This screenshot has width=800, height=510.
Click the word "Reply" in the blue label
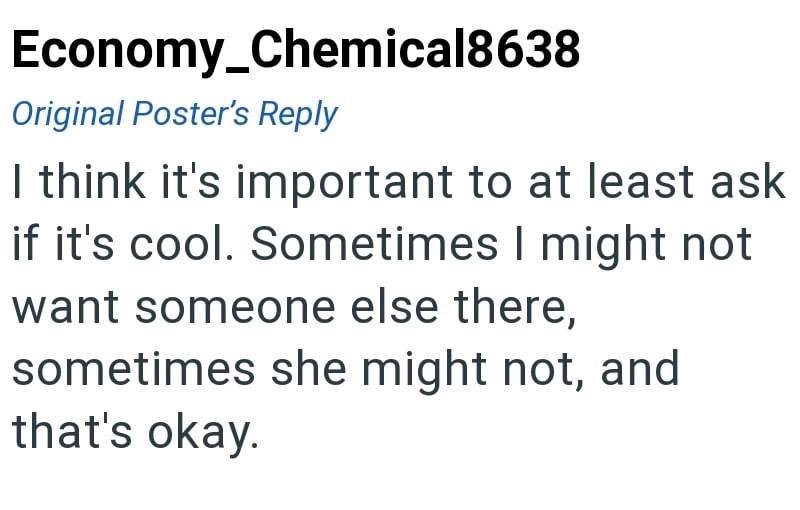pyautogui.click(x=298, y=114)
